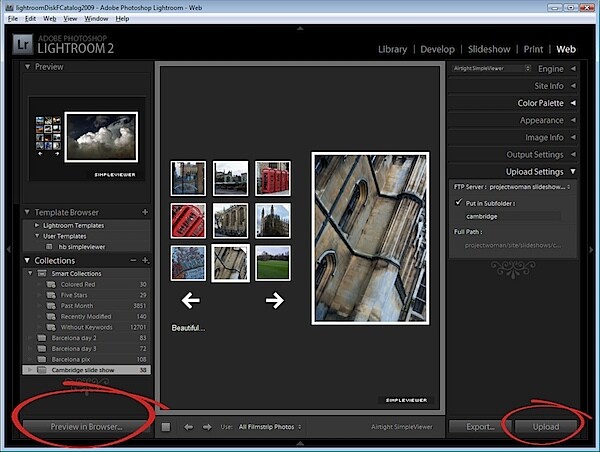Switch to the Slideshow module
The image size is (600, 452).
(489, 49)
